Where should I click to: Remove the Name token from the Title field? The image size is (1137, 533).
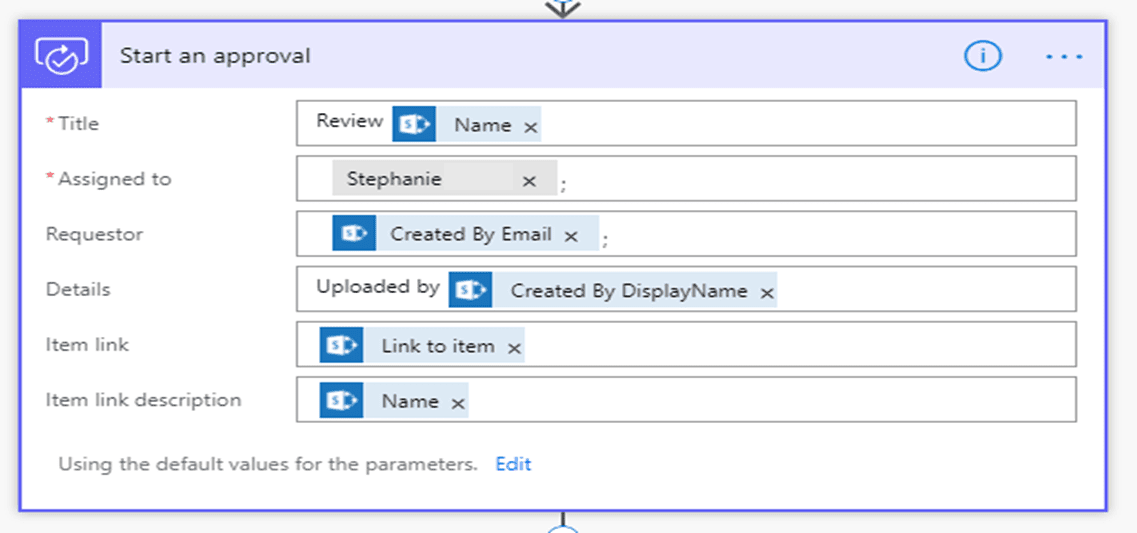click(531, 127)
